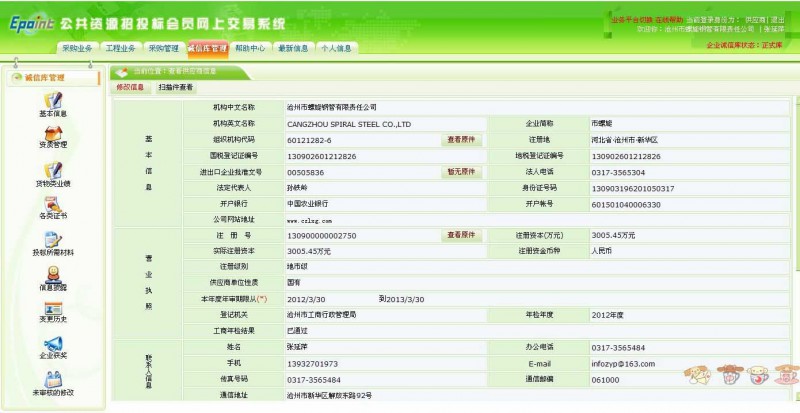Switch to the 工程业务 tab
This screenshot has width=800, height=413.
pyautogui.click(x=120, y=48)
